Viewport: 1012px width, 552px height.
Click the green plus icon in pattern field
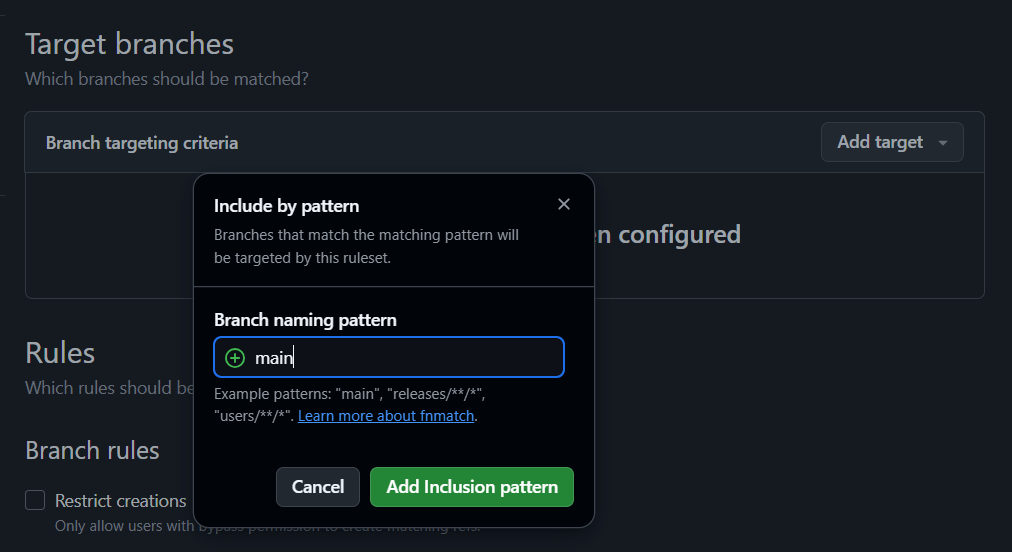tap(235, 358)
